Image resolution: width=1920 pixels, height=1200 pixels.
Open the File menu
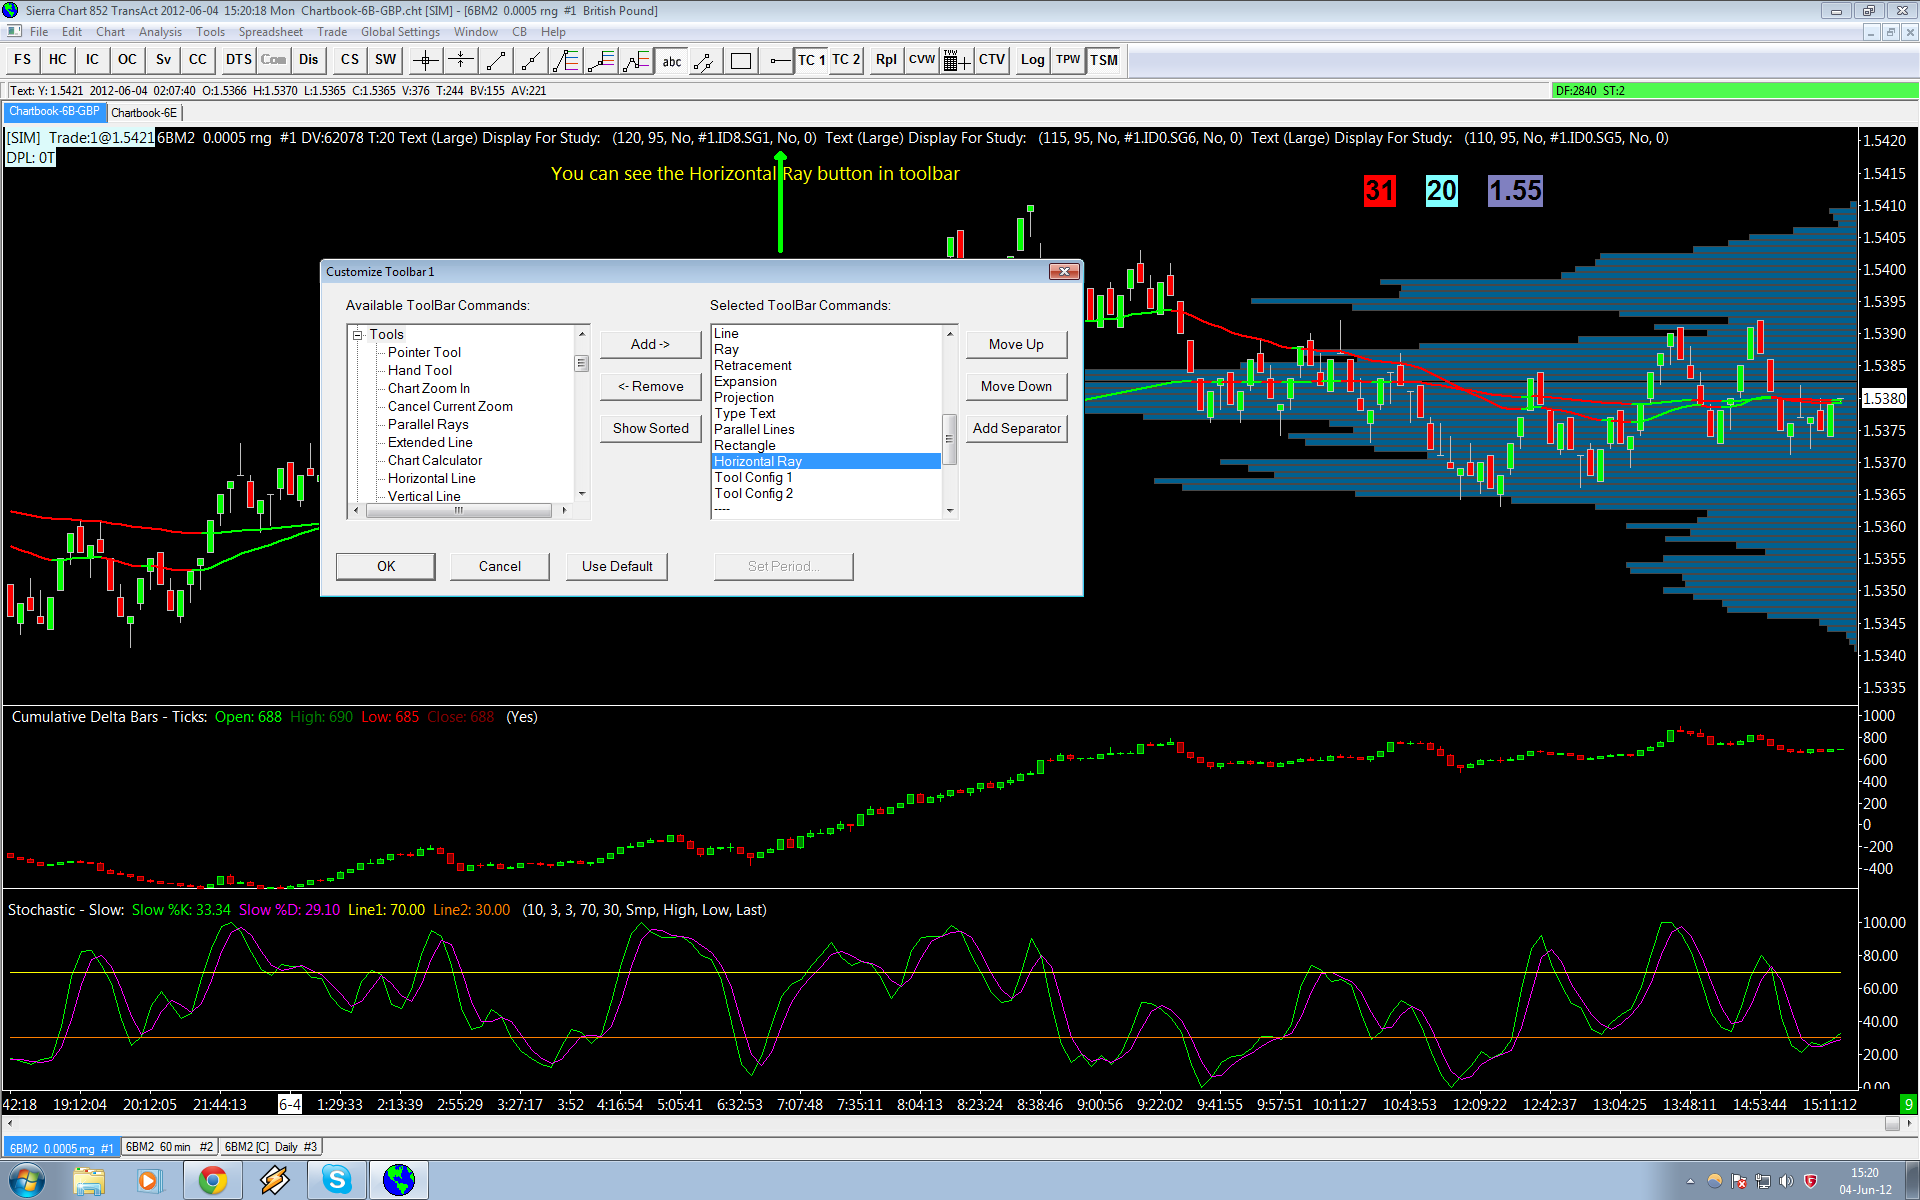(39, 32)
